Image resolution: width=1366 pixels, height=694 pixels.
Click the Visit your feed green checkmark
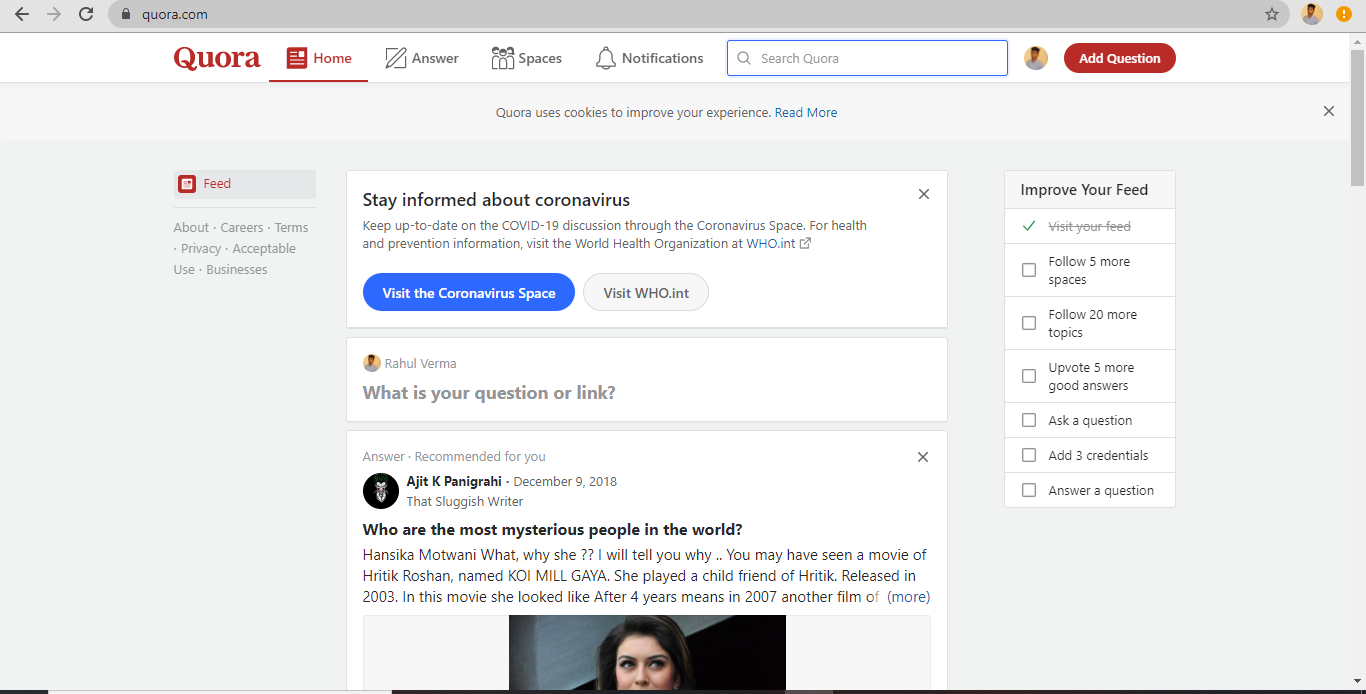coord(1029,226)
